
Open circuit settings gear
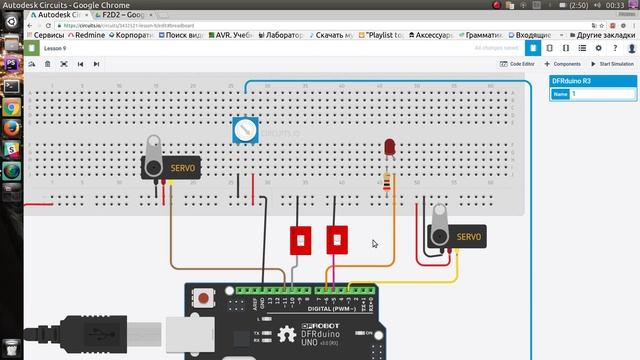point(598,48)
